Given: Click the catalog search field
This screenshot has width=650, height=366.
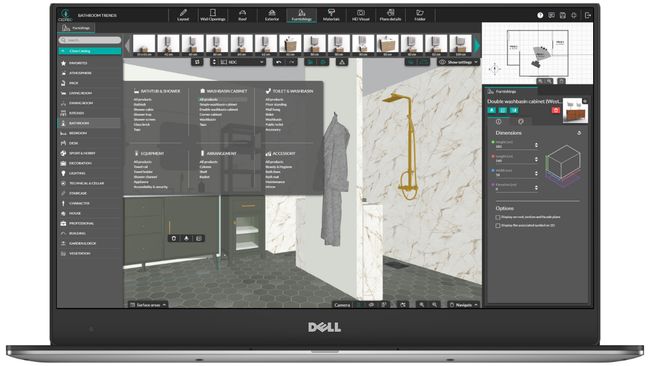Looking at the screenshot, I should tap(90, 40).
